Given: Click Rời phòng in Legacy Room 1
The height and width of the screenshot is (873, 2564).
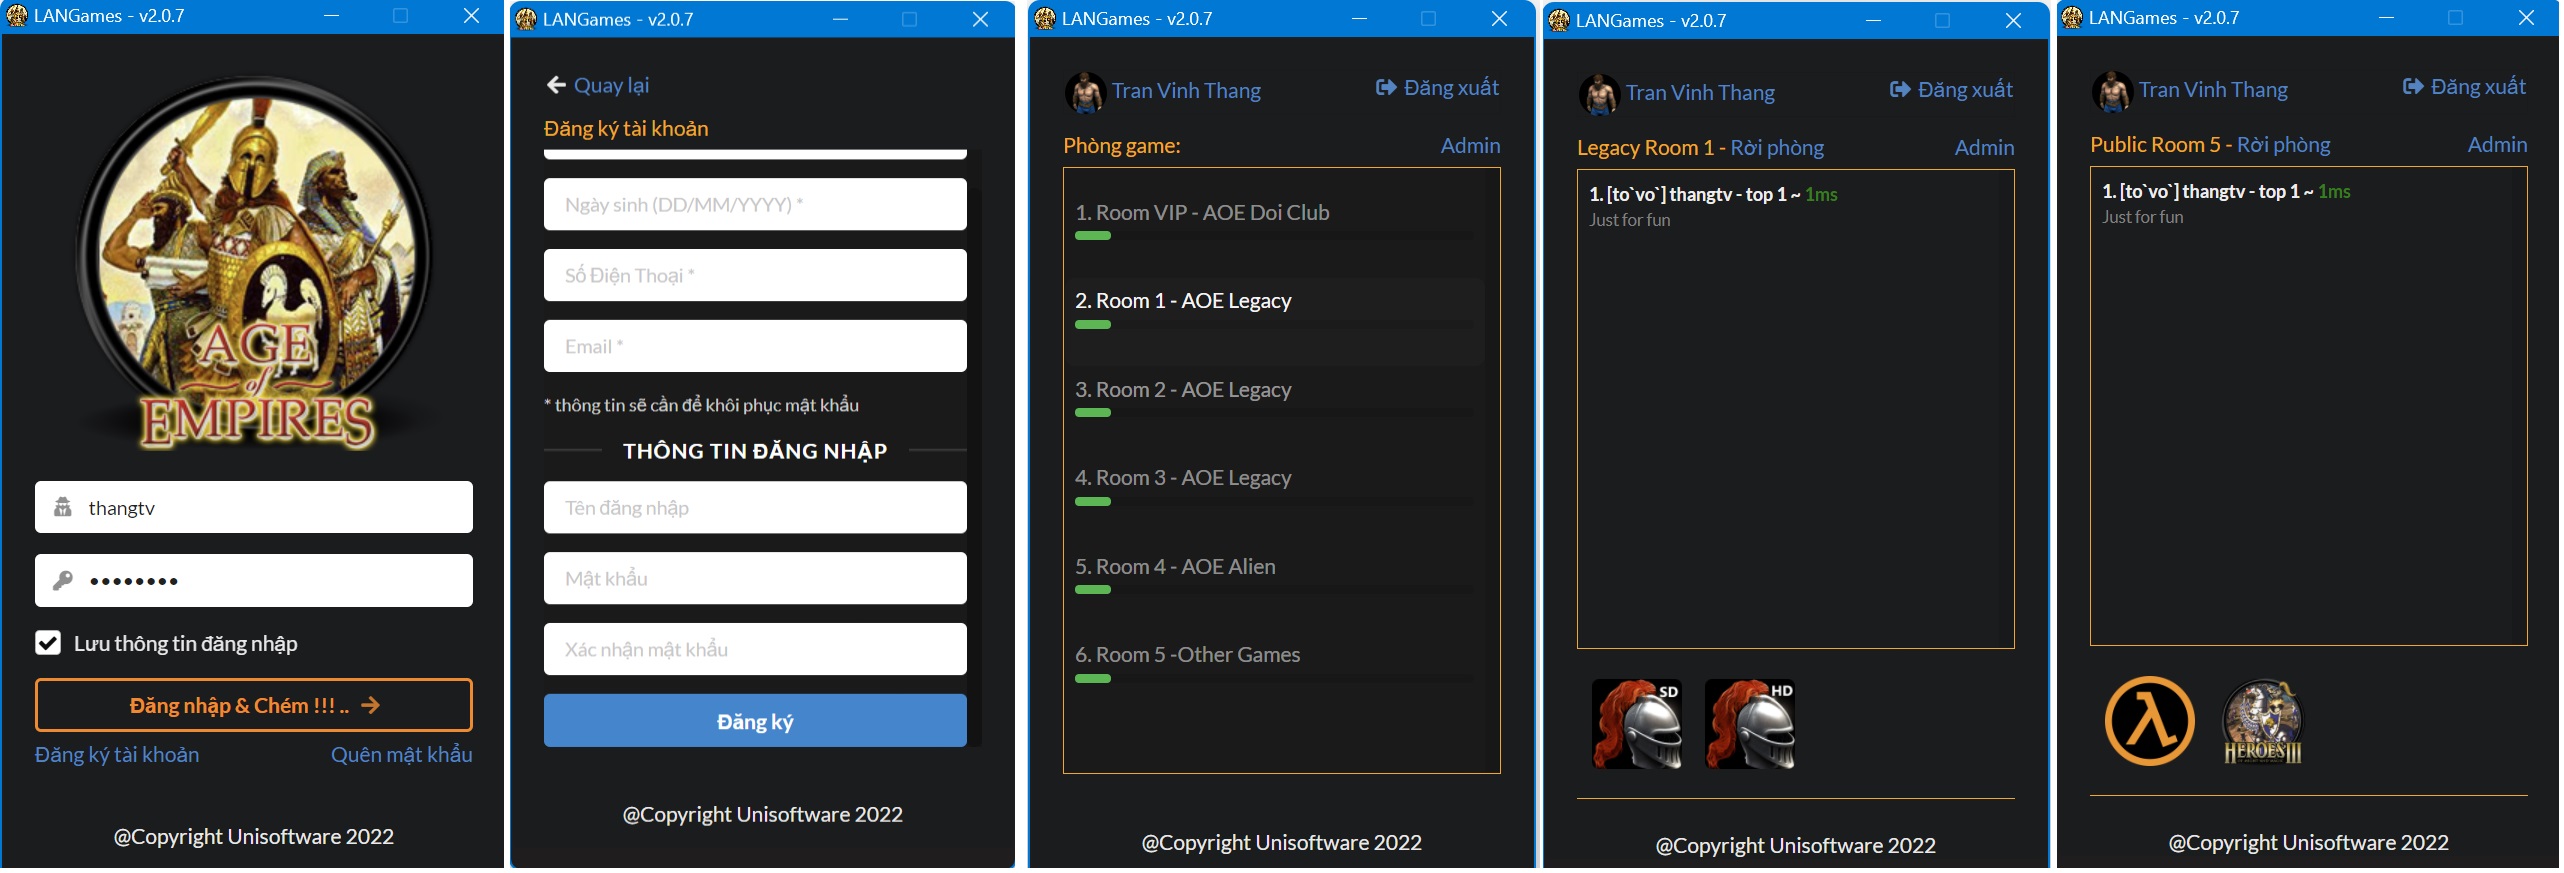Looking at the screenshot, I should click(1777, 148).
